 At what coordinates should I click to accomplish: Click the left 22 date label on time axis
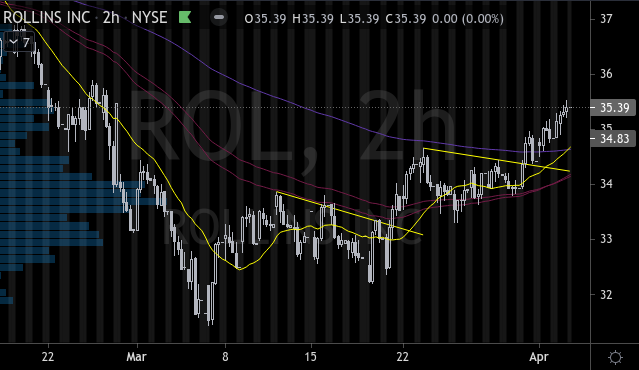point(48,357)
